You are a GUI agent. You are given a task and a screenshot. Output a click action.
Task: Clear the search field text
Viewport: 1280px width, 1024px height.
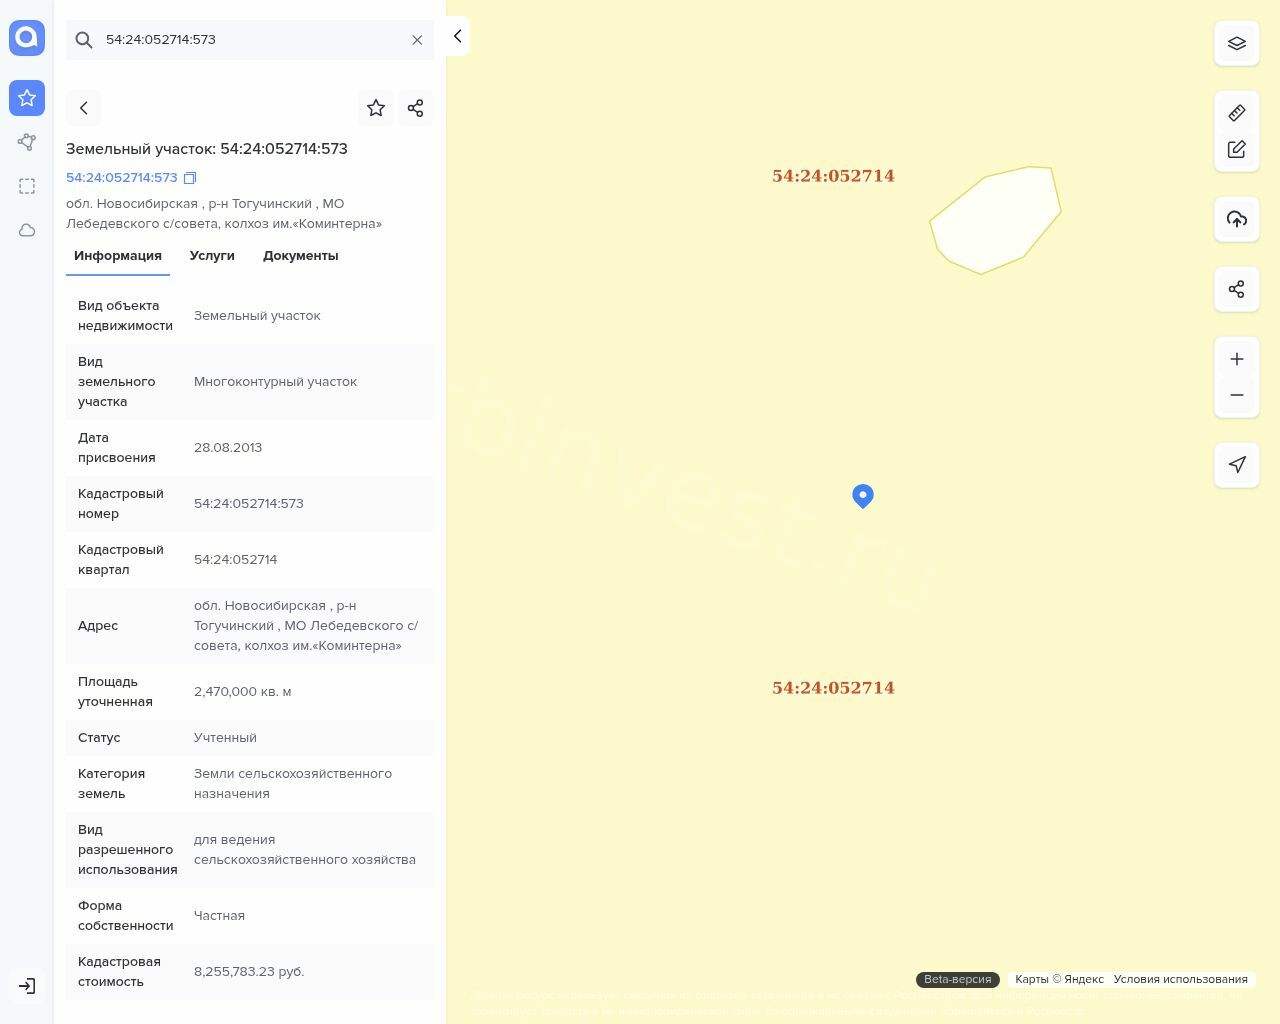point(417,40)
